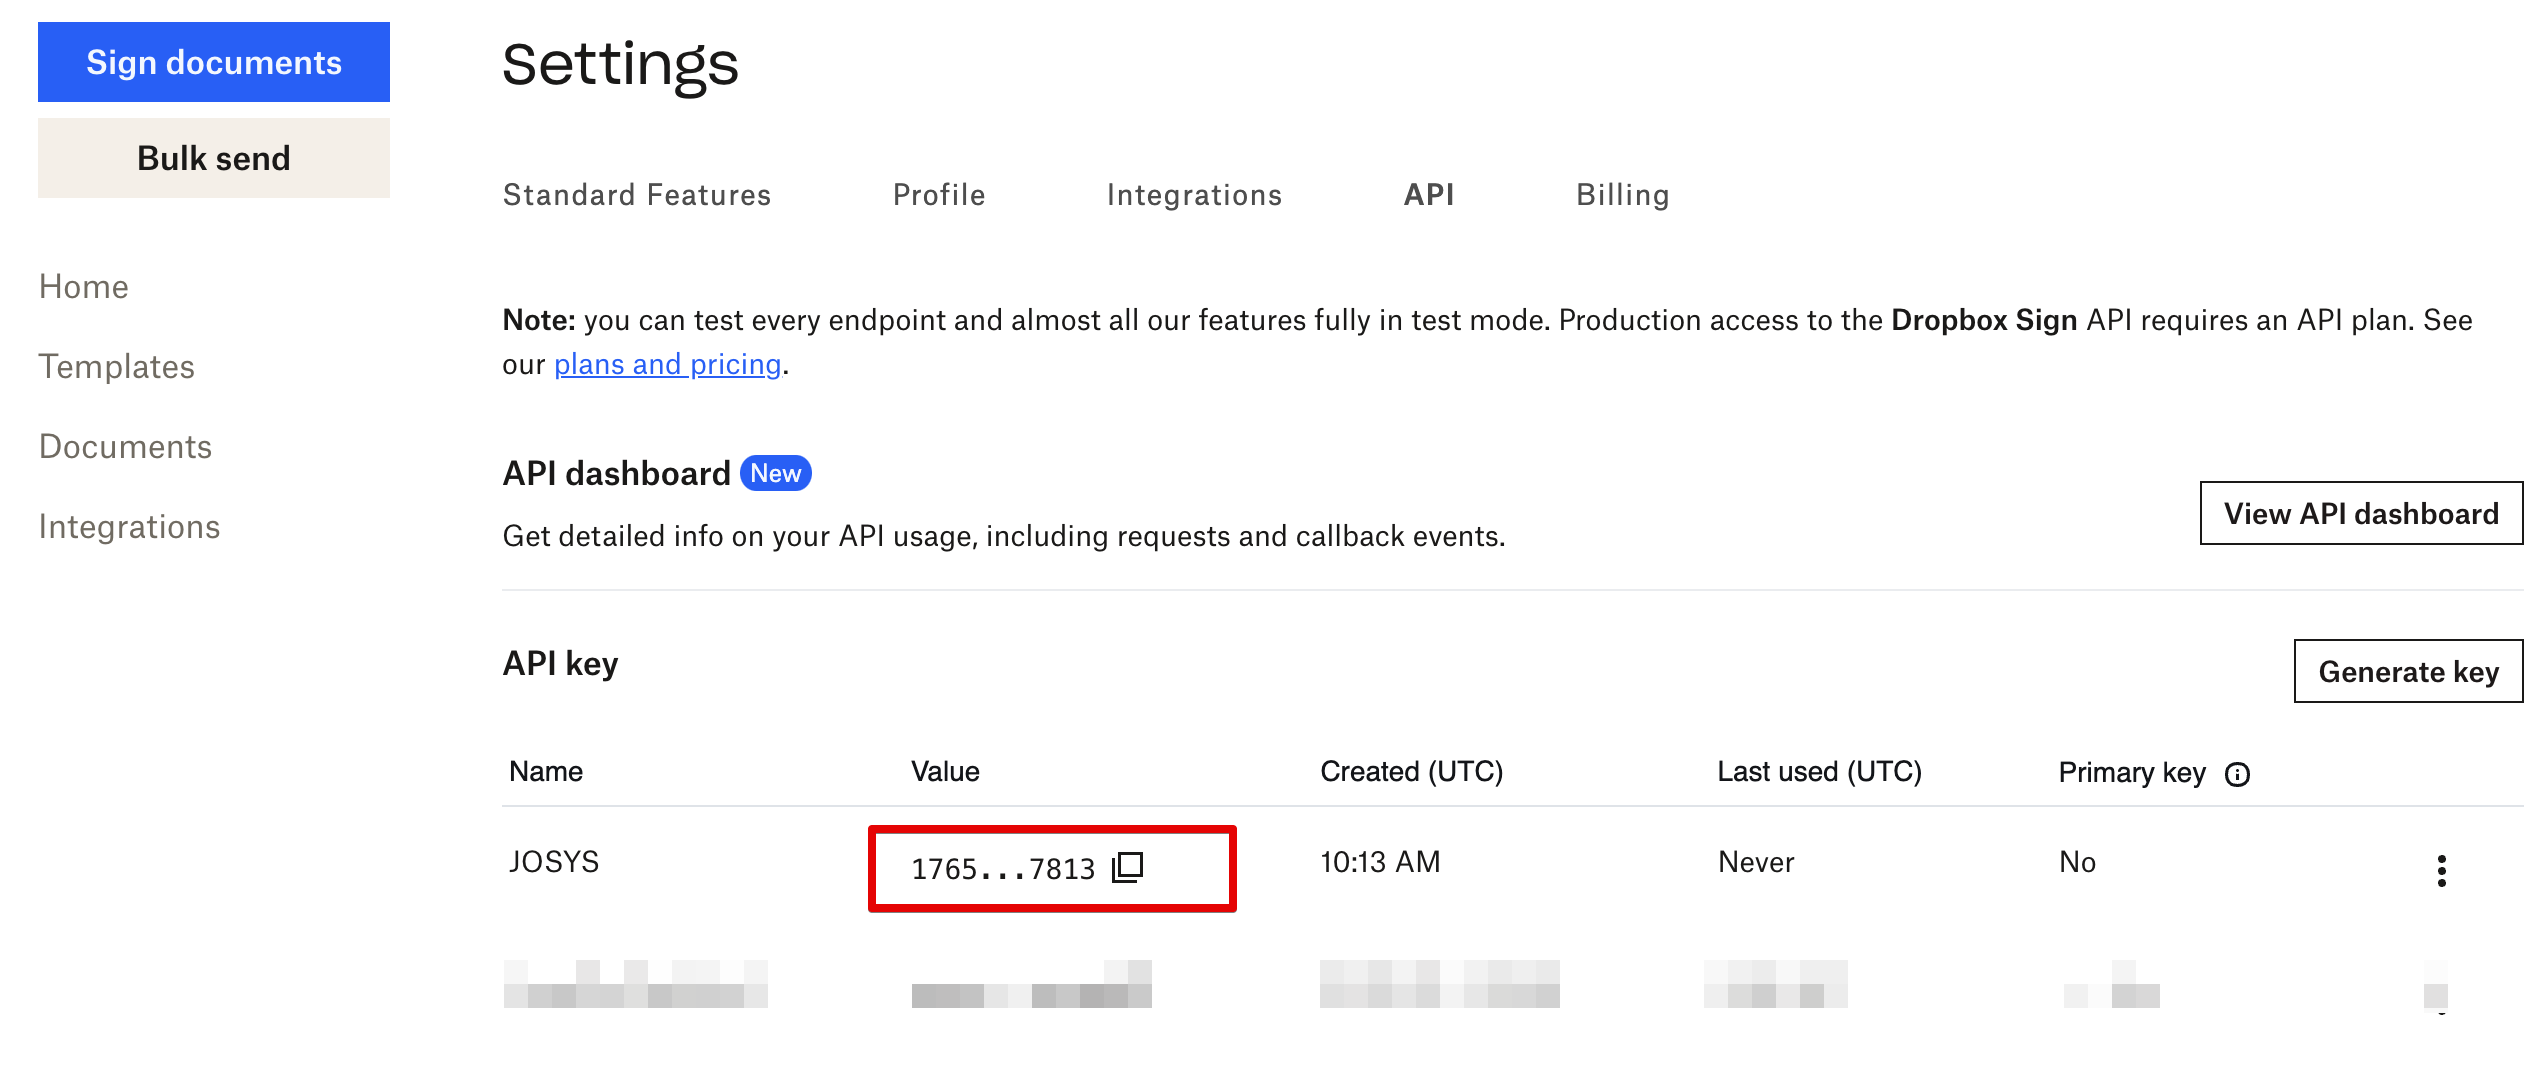Open the Billing tab
Screen dimensions: 2538x1080
click(x=1623, y=195)
